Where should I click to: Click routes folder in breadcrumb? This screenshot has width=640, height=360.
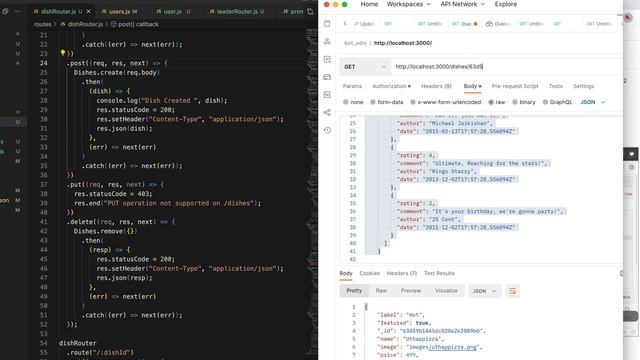(42, 24)
